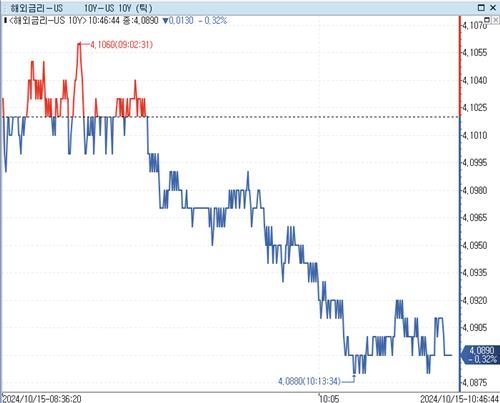Click the 4.0950 tick on the price axis
This screenshot has height=403, width=500.
pyautogui.click(x=474, y=245)
